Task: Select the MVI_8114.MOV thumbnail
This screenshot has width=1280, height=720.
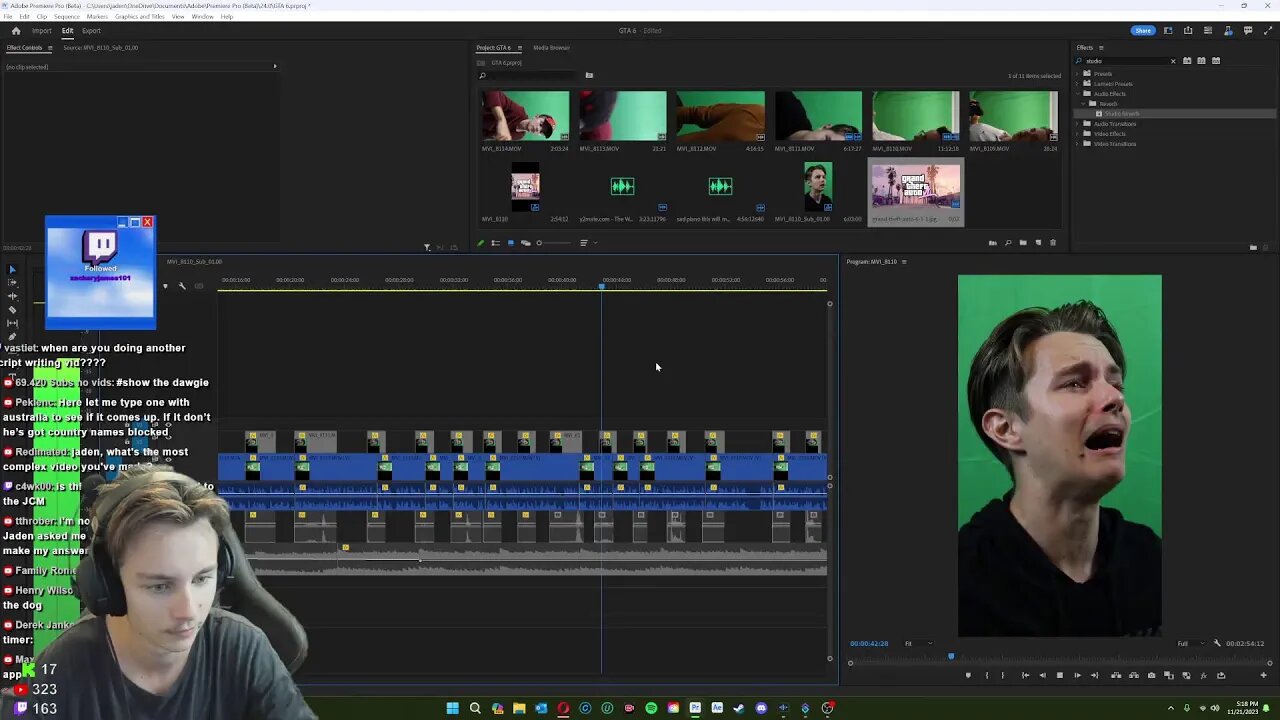Action: tap(525, 116)
